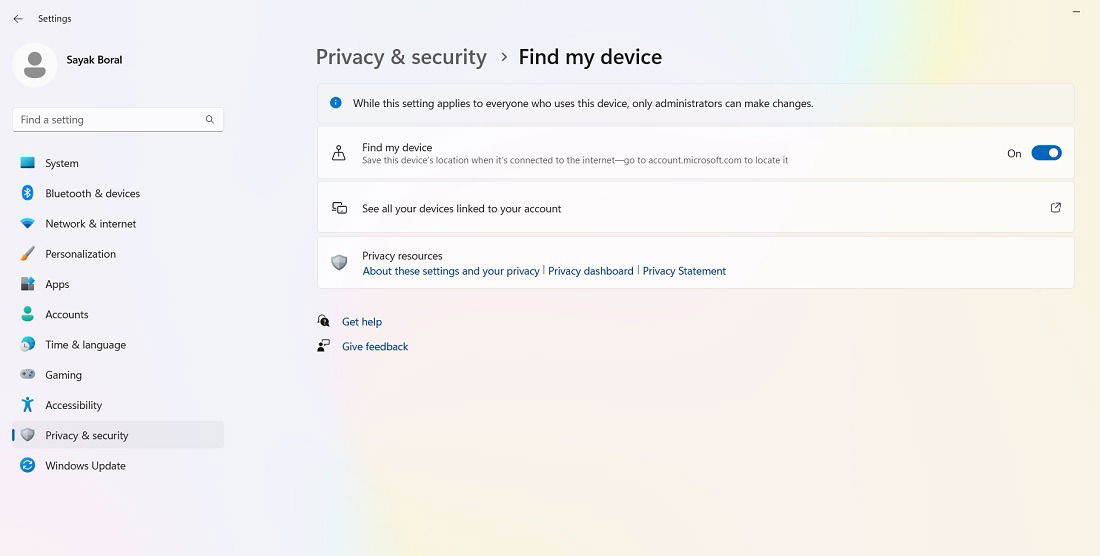Screen dimensions: 1100x556
Task: Click the external link icon for linked devices
Action: point(1055,208)
